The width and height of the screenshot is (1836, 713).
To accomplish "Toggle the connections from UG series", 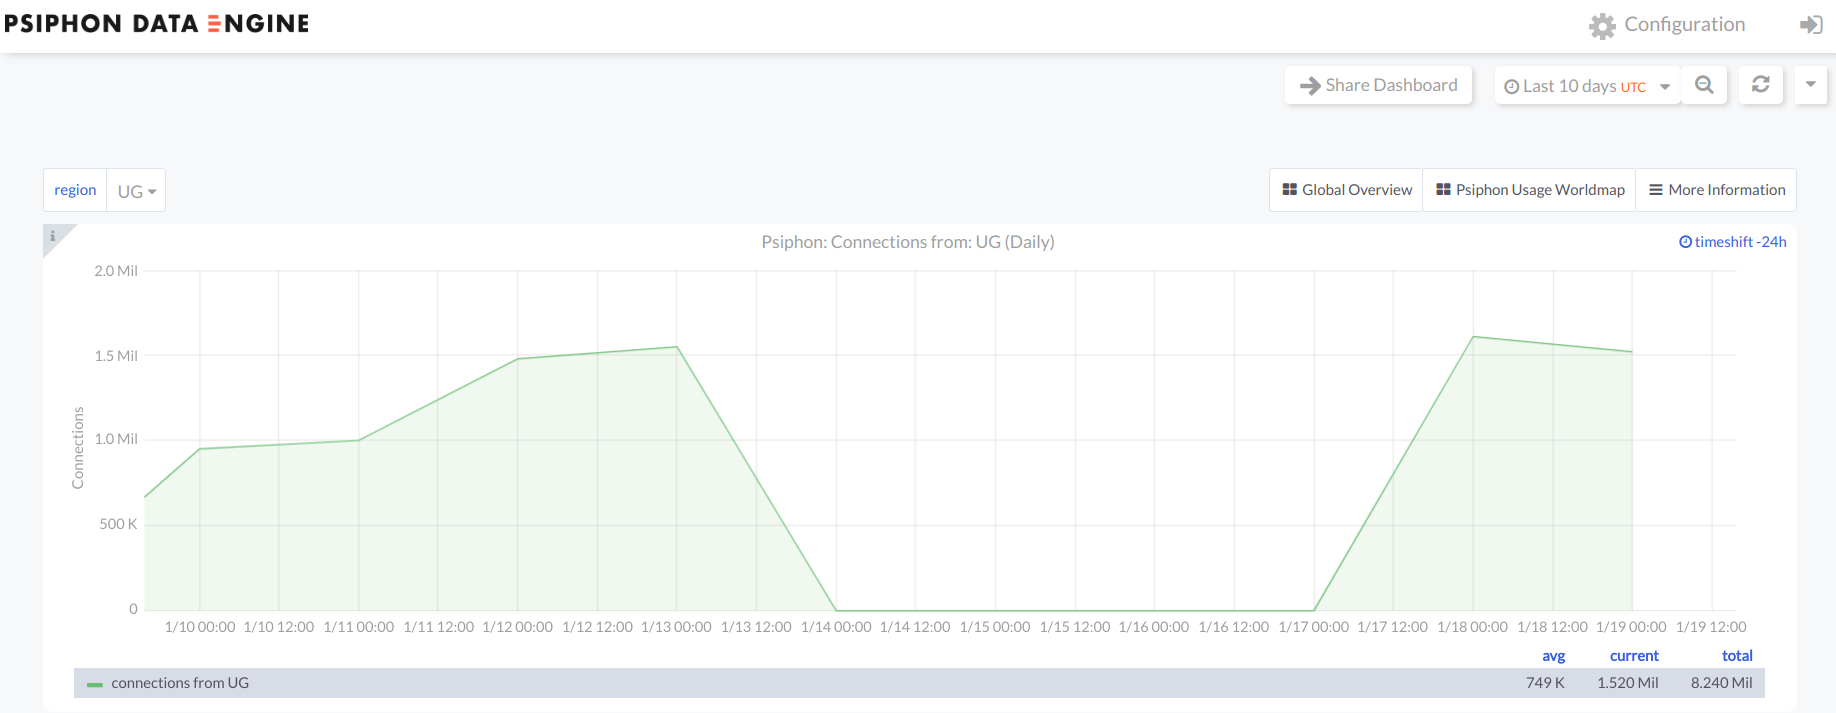I will 180,683.
